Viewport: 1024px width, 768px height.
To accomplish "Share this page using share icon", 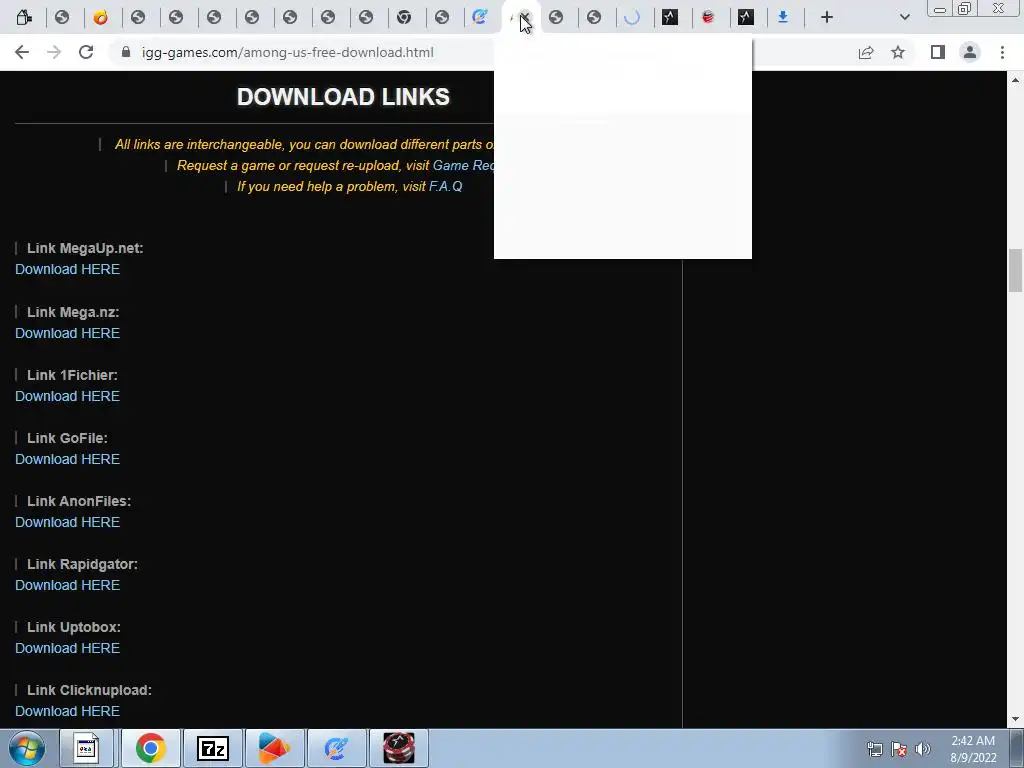I will [x=866, y=52].
